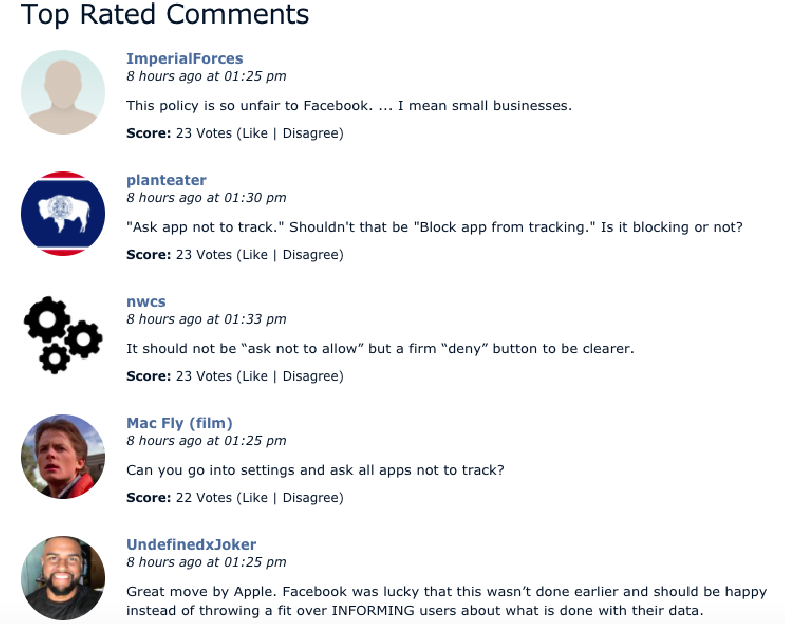Click Mac Fly (film) avatar photo
Image resolution: width=785 pixels, height=624 pixels.
click(x=63, y=457)
